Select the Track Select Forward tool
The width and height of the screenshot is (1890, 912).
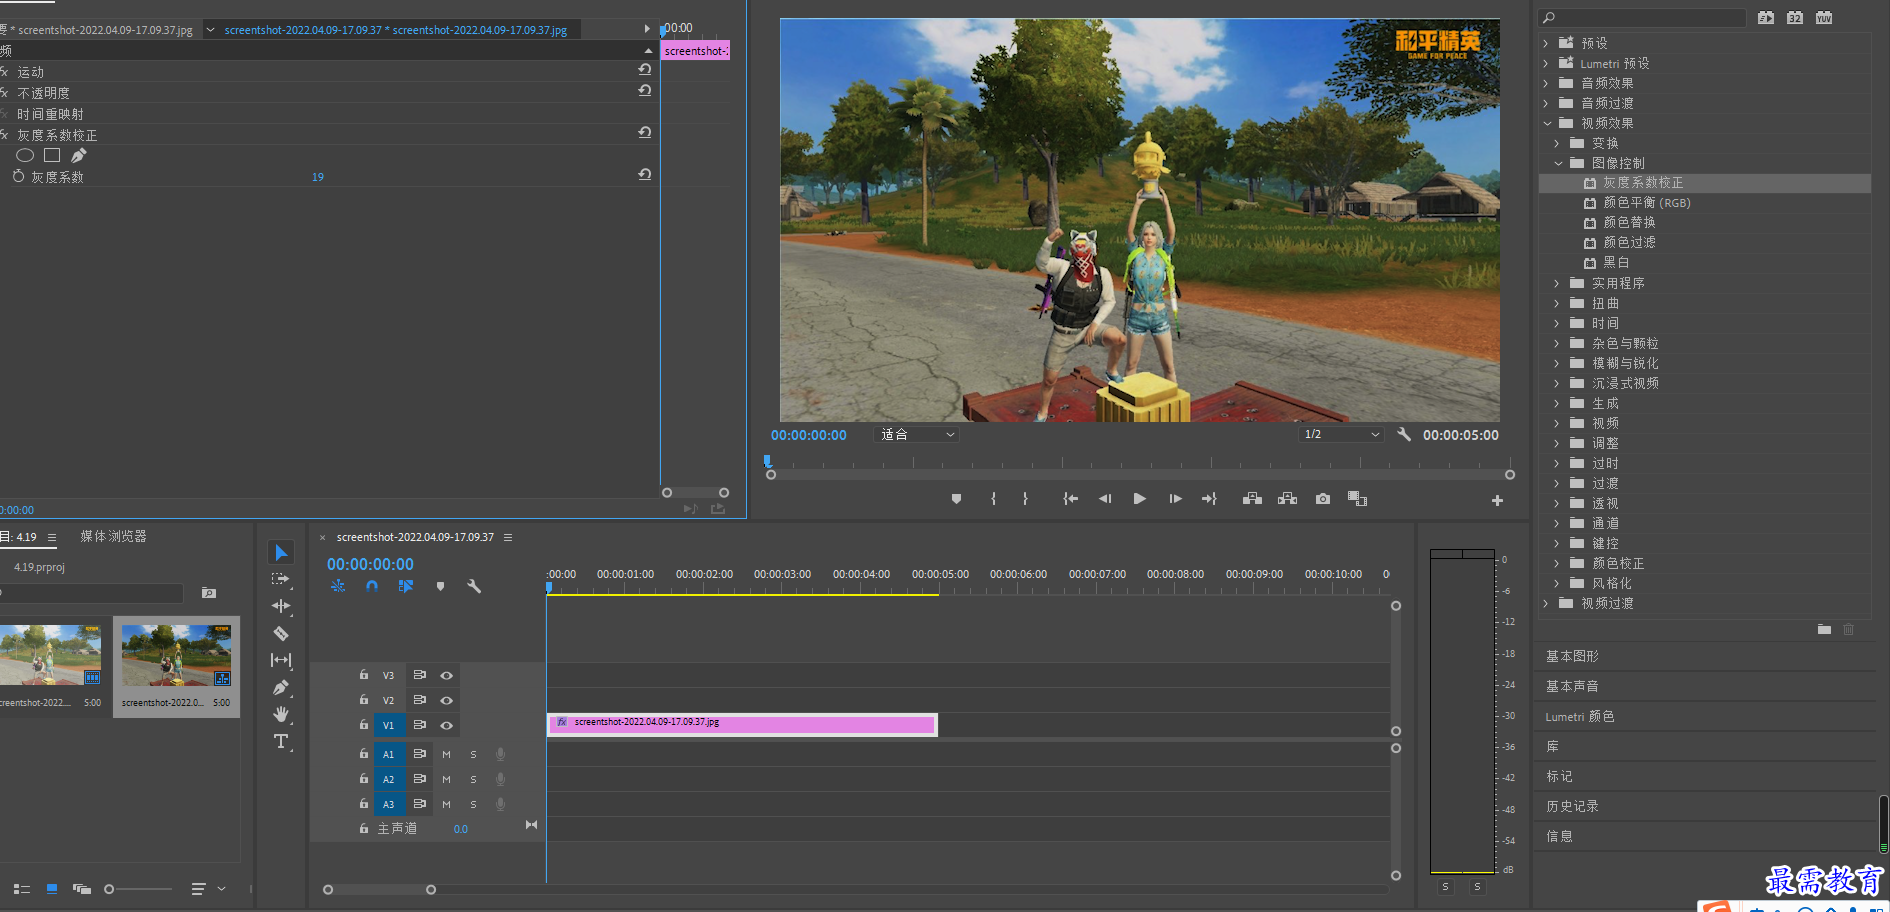[281, 579]
